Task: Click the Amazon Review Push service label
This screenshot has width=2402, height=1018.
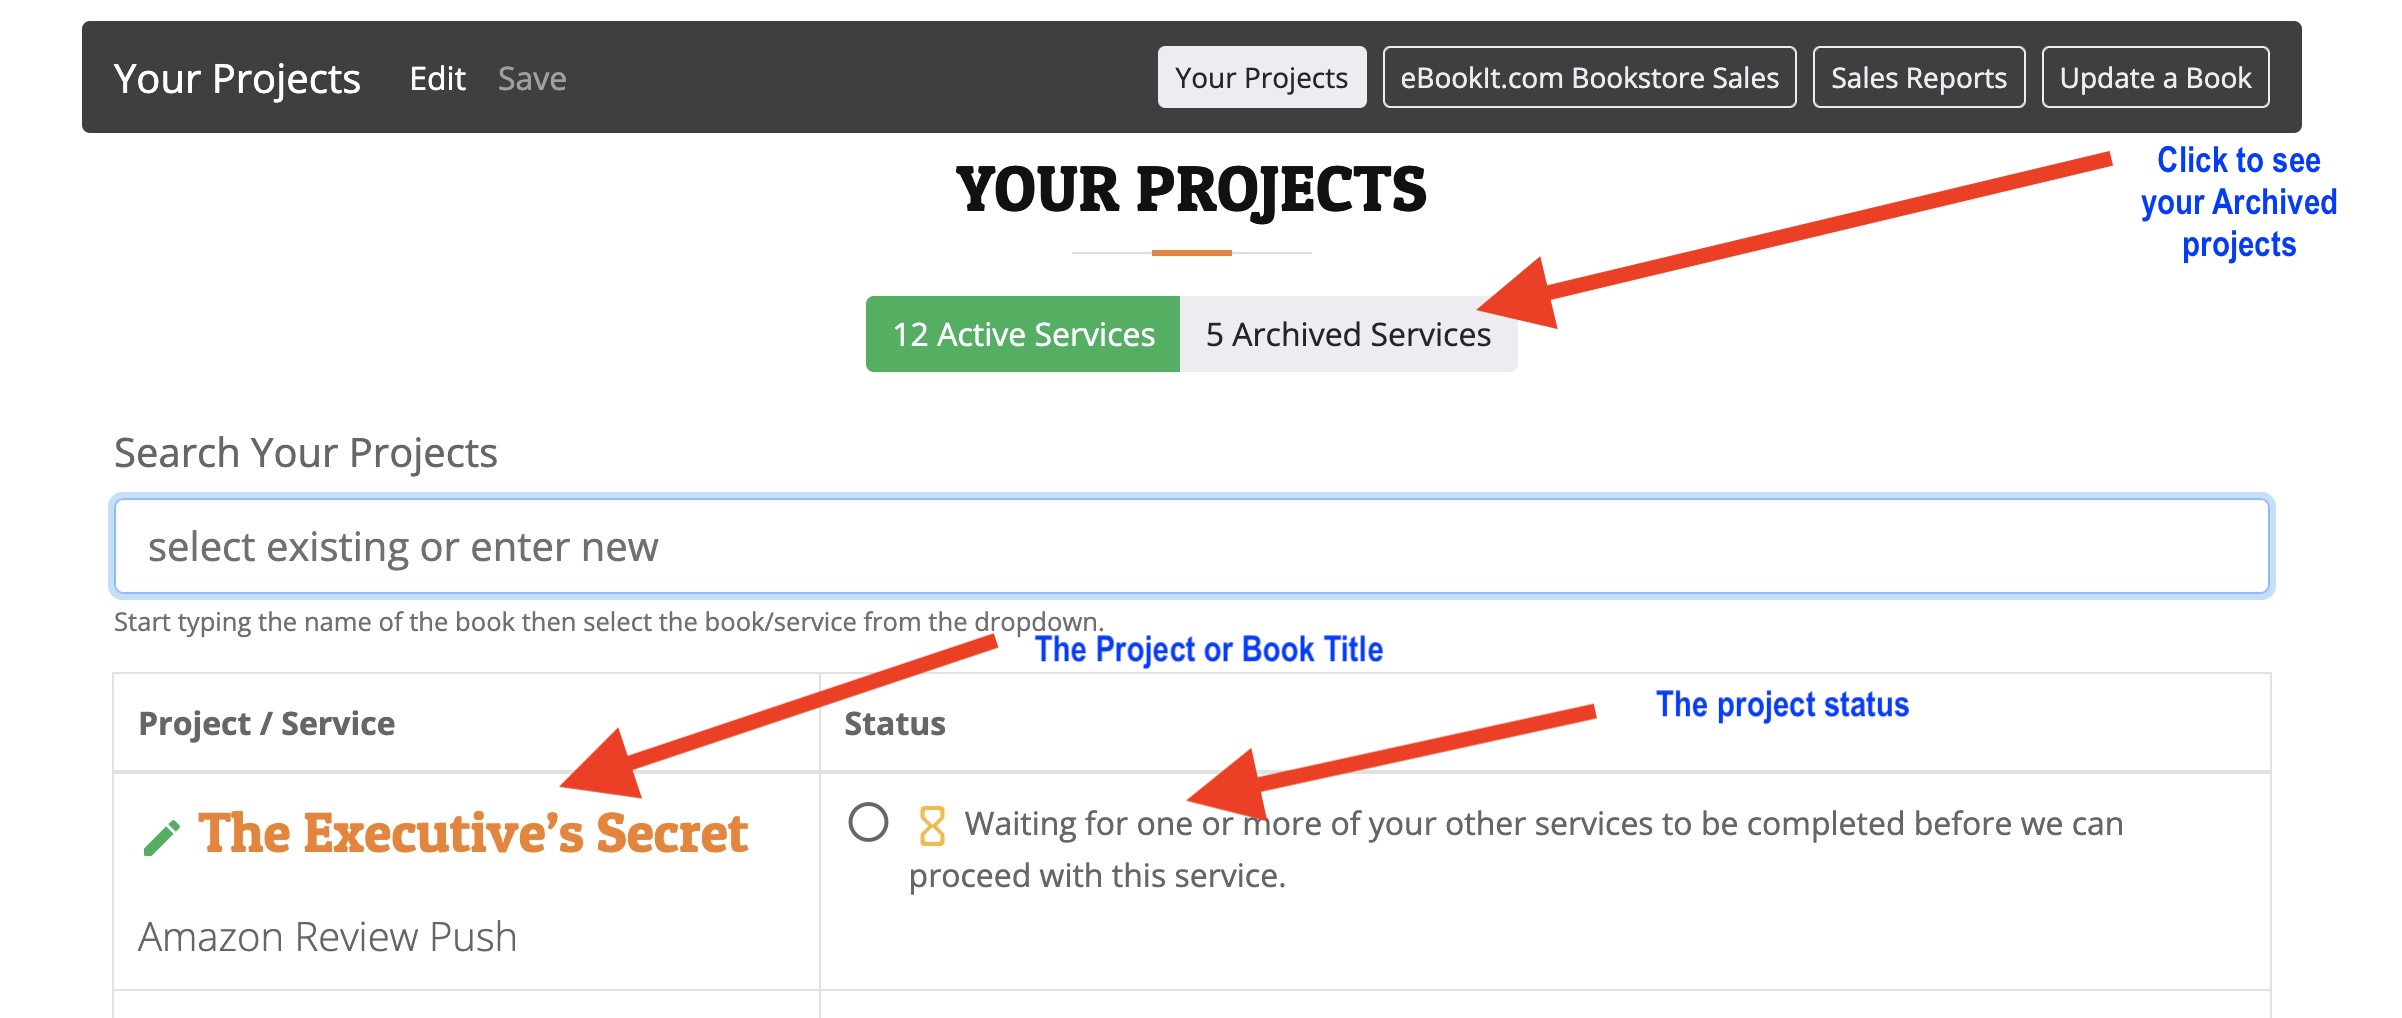Action: tap(327, 937)
